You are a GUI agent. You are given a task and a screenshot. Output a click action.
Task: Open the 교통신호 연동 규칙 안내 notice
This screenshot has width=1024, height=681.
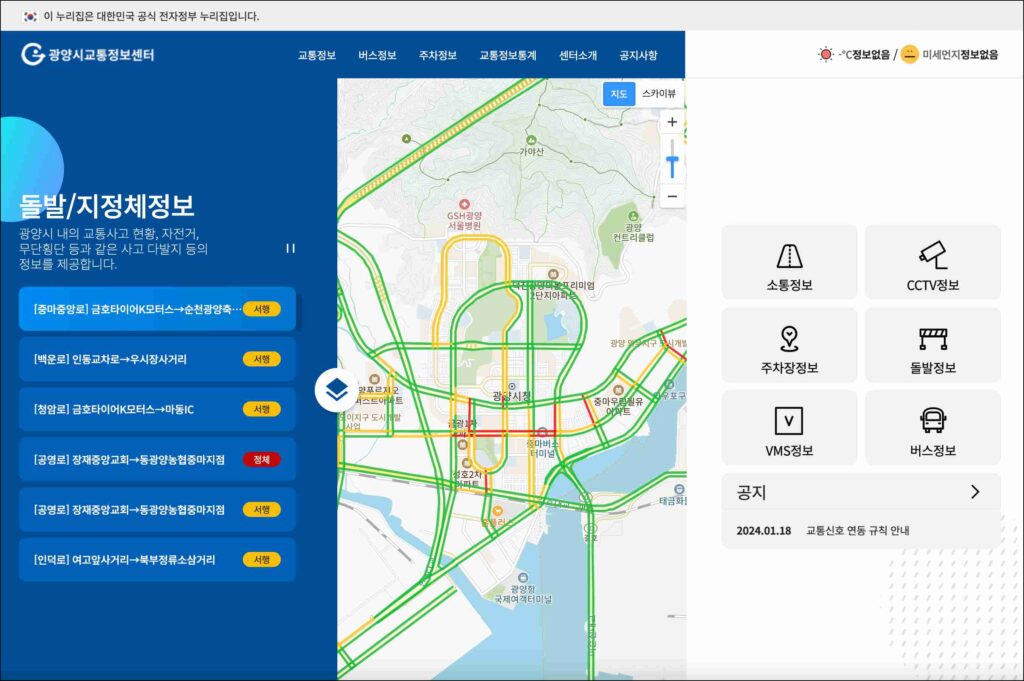pos(857,531)
